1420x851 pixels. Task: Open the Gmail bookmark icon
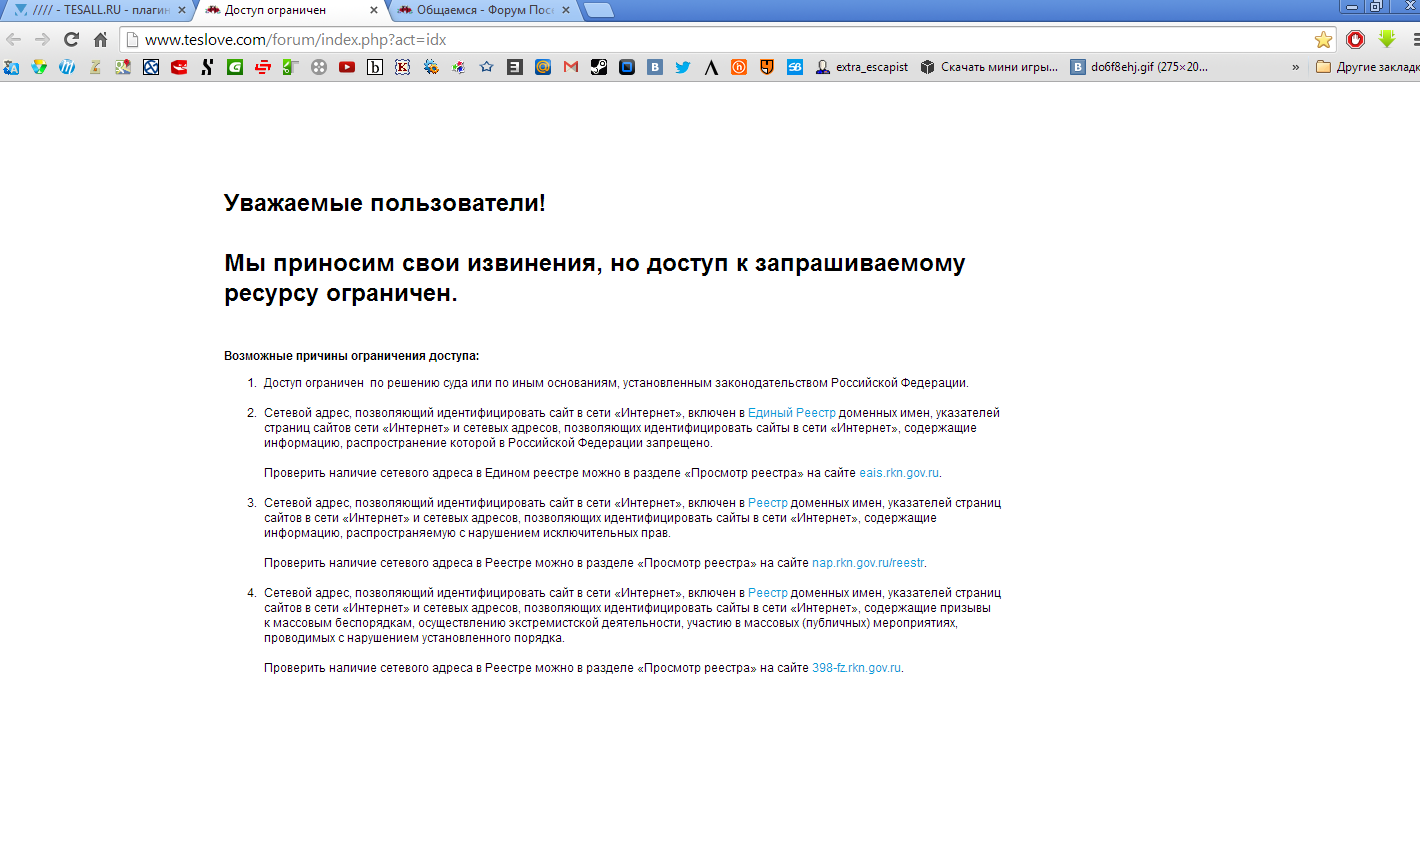(x=571, y=67)
